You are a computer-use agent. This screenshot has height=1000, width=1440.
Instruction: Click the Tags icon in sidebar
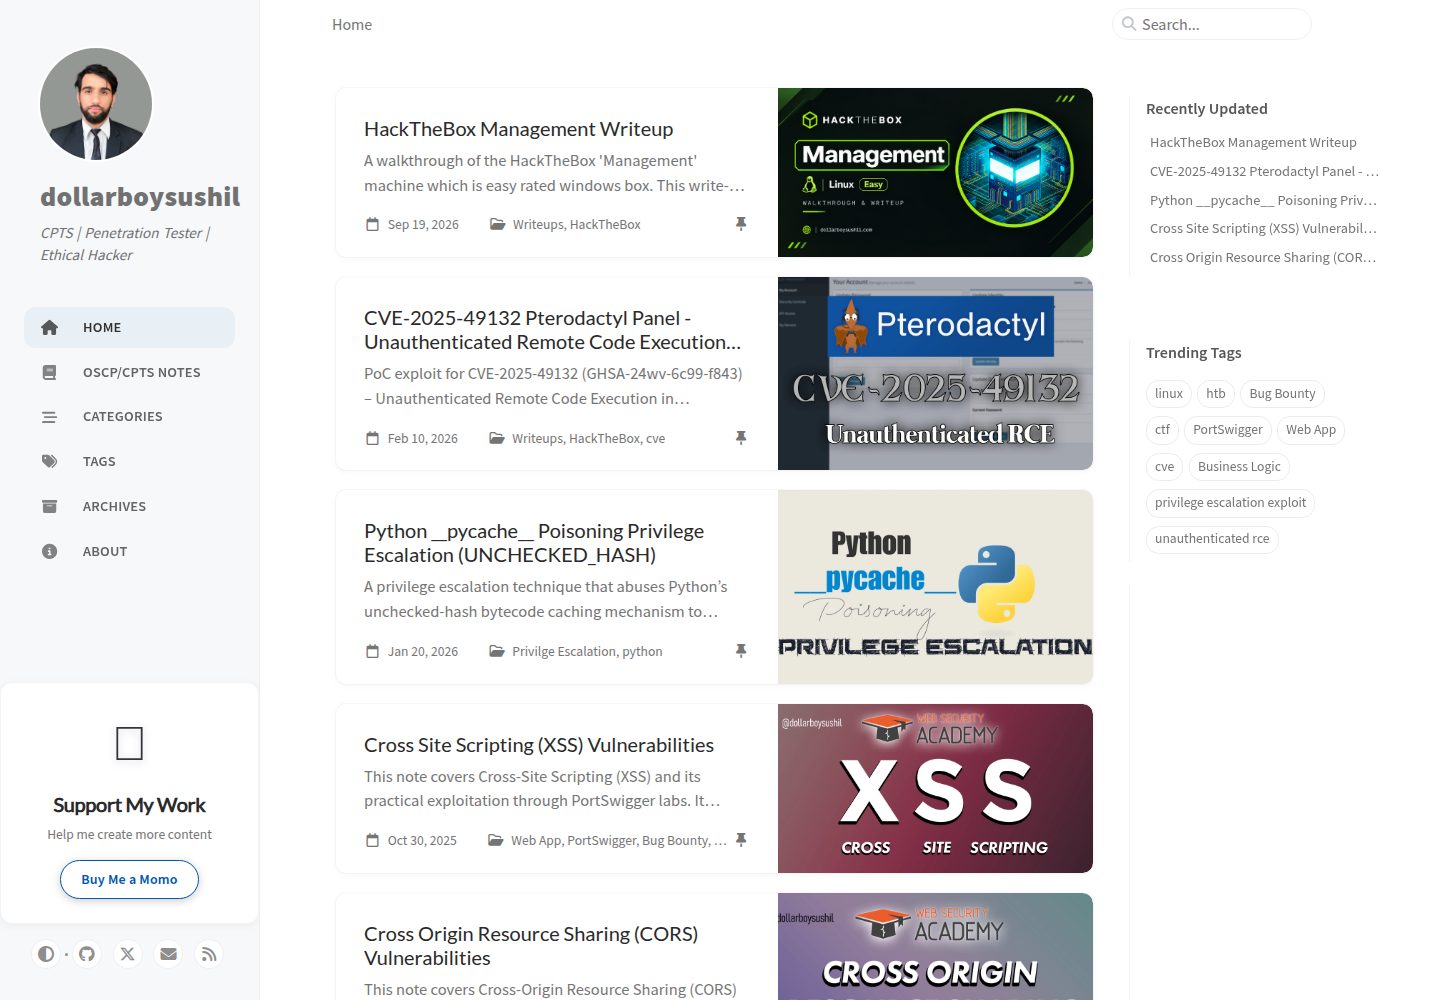[x=49, y=461]
